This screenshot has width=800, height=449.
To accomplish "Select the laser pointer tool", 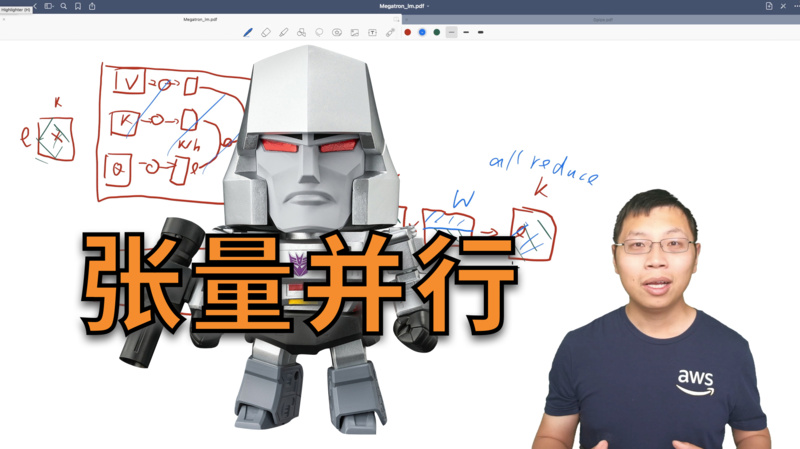I will pos(390,32).
